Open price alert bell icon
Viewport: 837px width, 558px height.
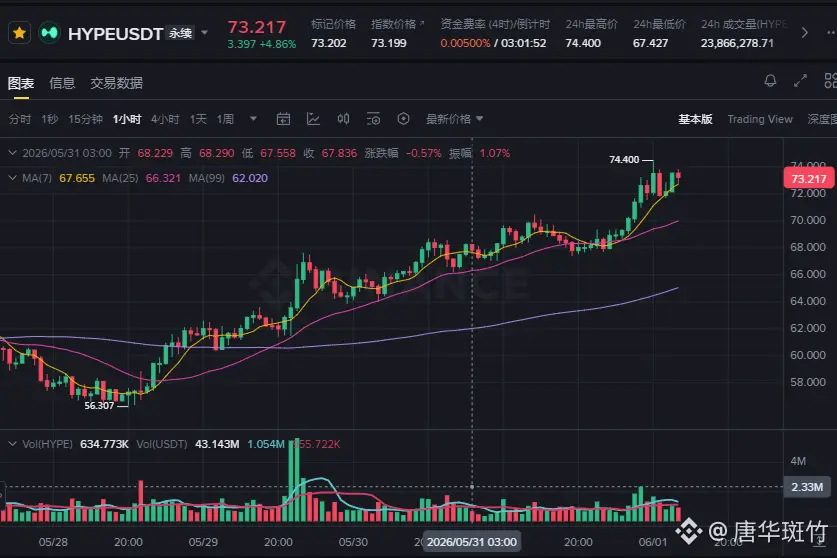coord(770,81)
